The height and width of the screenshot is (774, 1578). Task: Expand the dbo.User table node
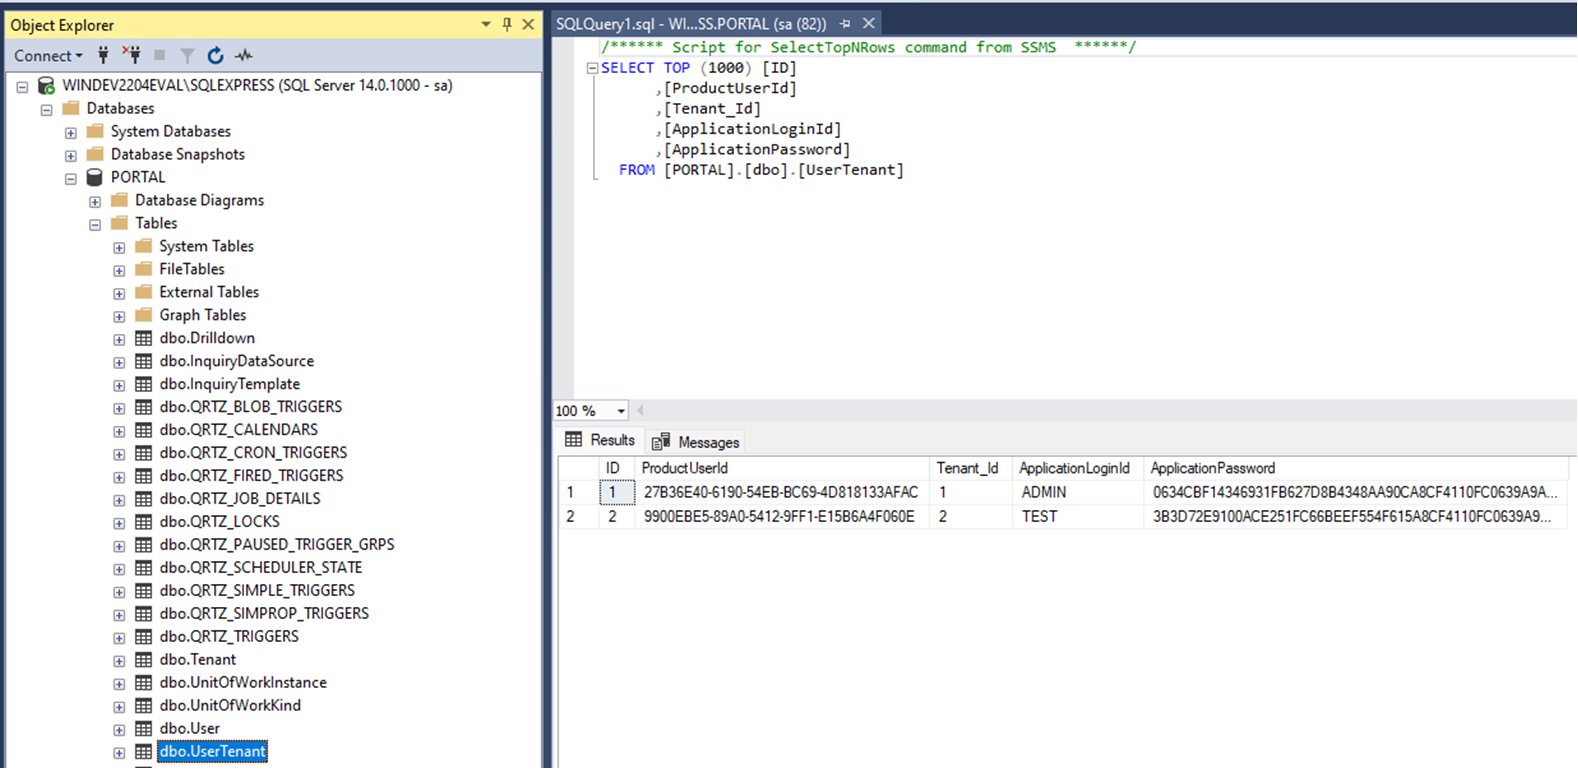tap(119, 729)
